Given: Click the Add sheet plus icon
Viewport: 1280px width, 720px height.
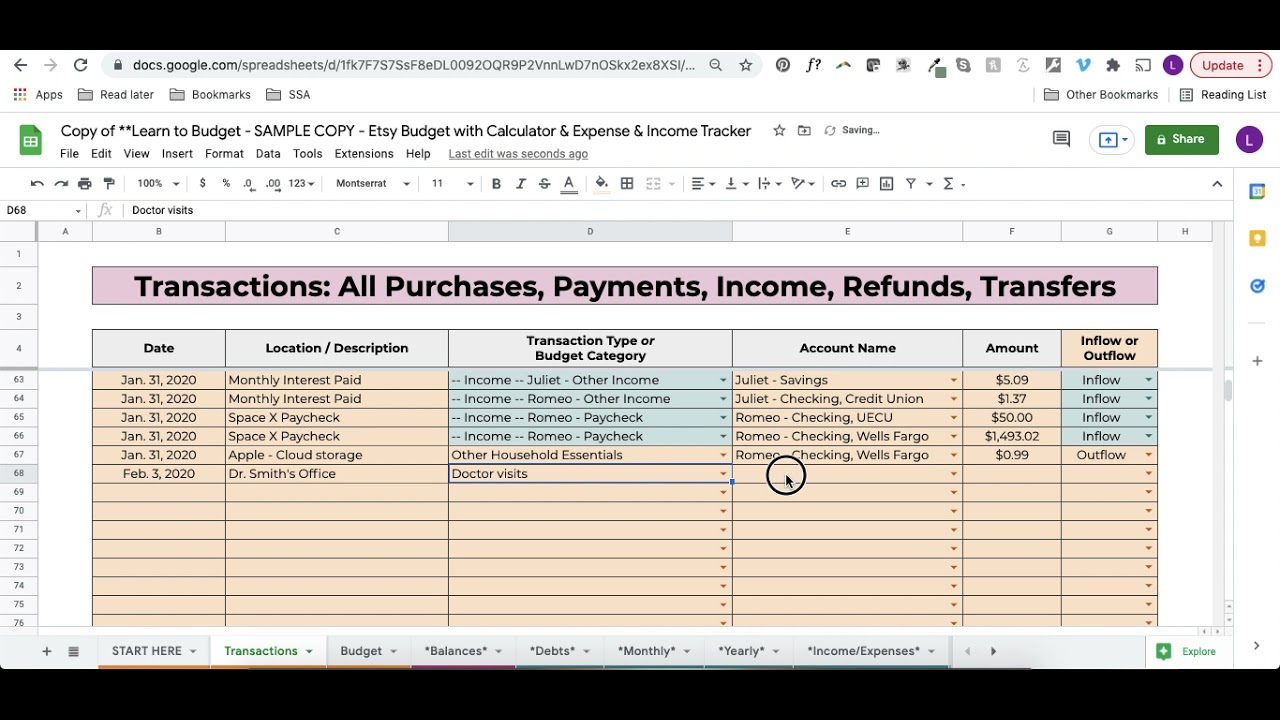Looking at the screenshot, I should point(46,651).
